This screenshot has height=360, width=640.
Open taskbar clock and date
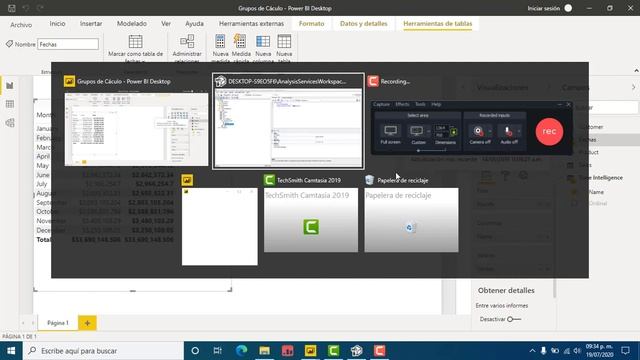[x=599, y=351]
